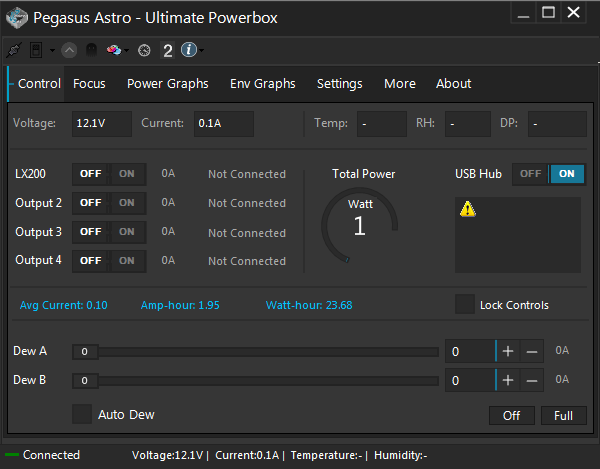Click the Dew B value input field
Image resolution: width=600 pixels, height=469 pixels.
coord(470,380)
